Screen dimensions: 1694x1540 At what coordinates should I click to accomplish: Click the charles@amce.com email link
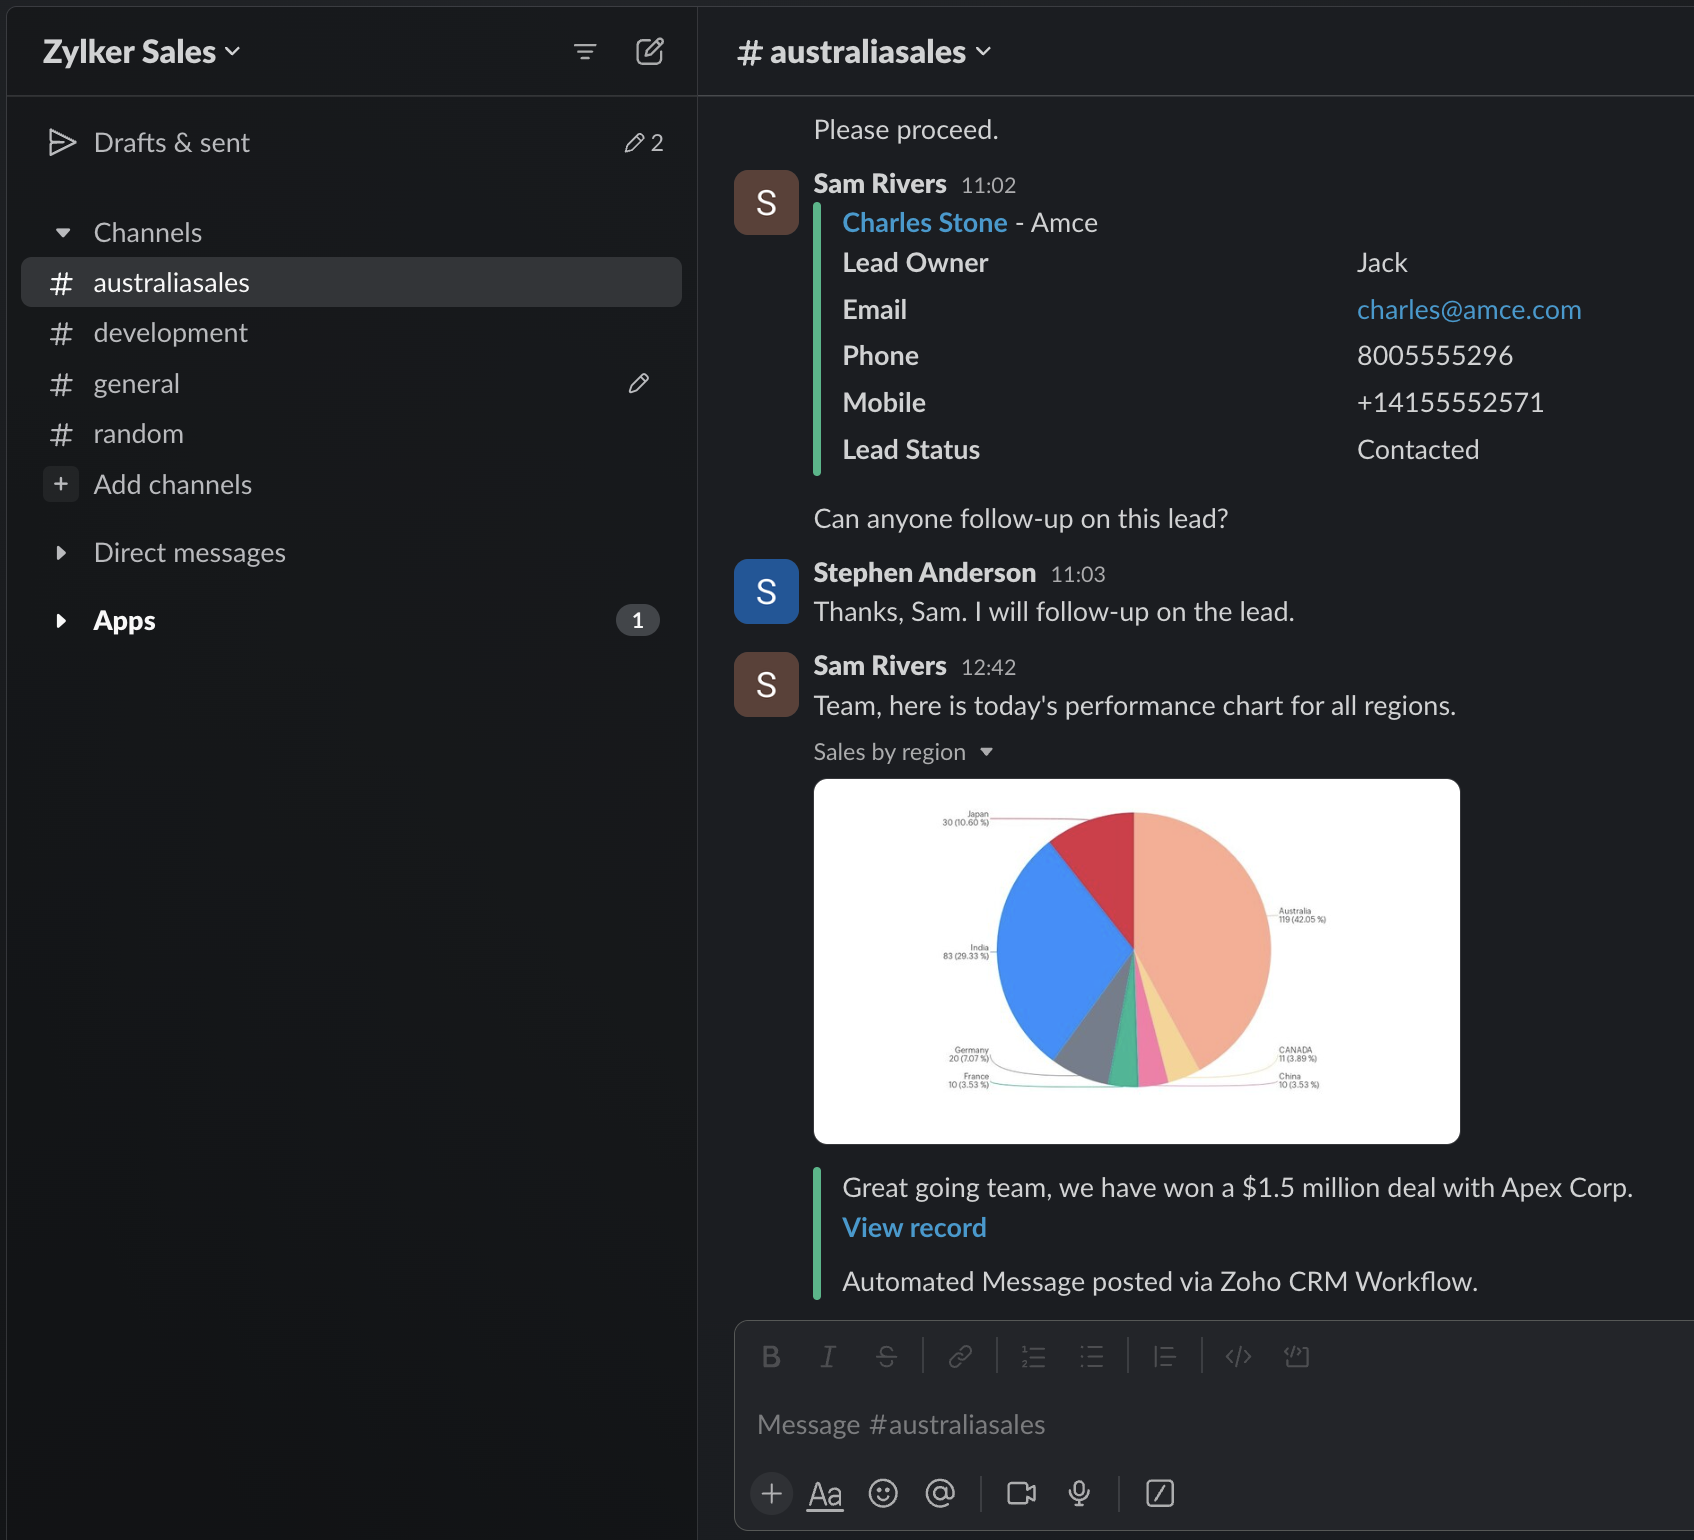point(1468,310)
